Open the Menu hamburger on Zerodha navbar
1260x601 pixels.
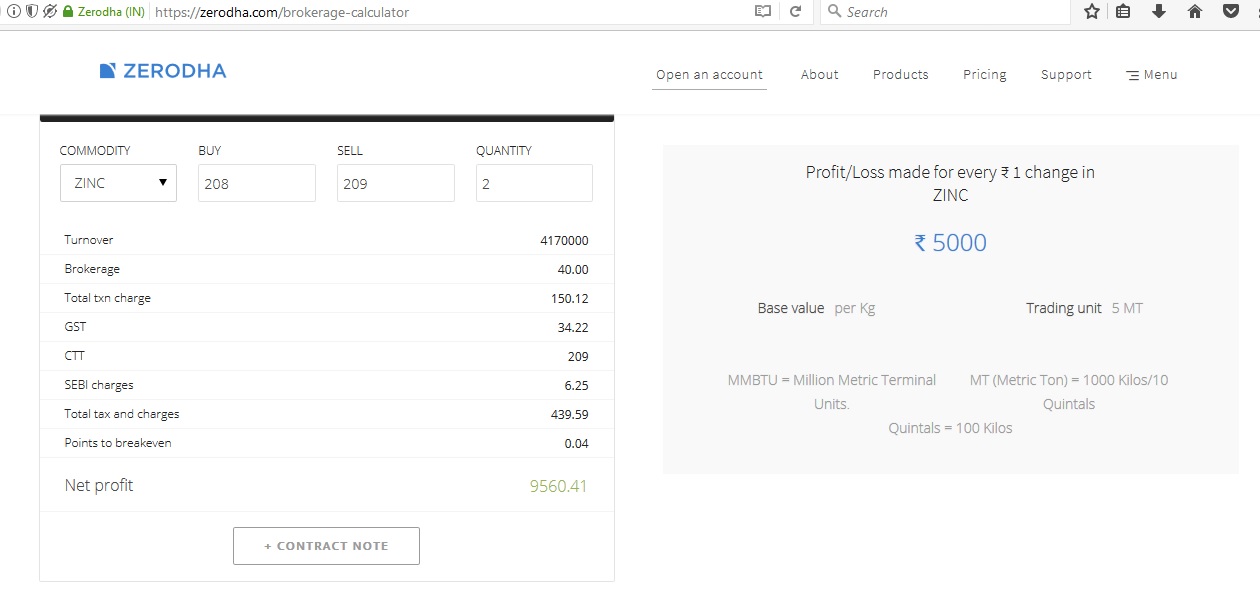pos(1150,74)
